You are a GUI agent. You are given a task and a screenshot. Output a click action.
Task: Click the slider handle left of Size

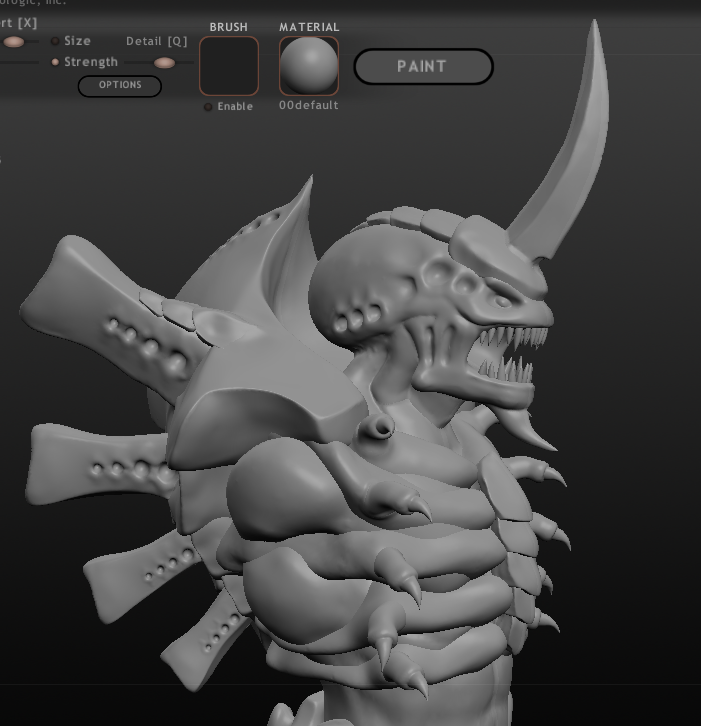[14, 42]
